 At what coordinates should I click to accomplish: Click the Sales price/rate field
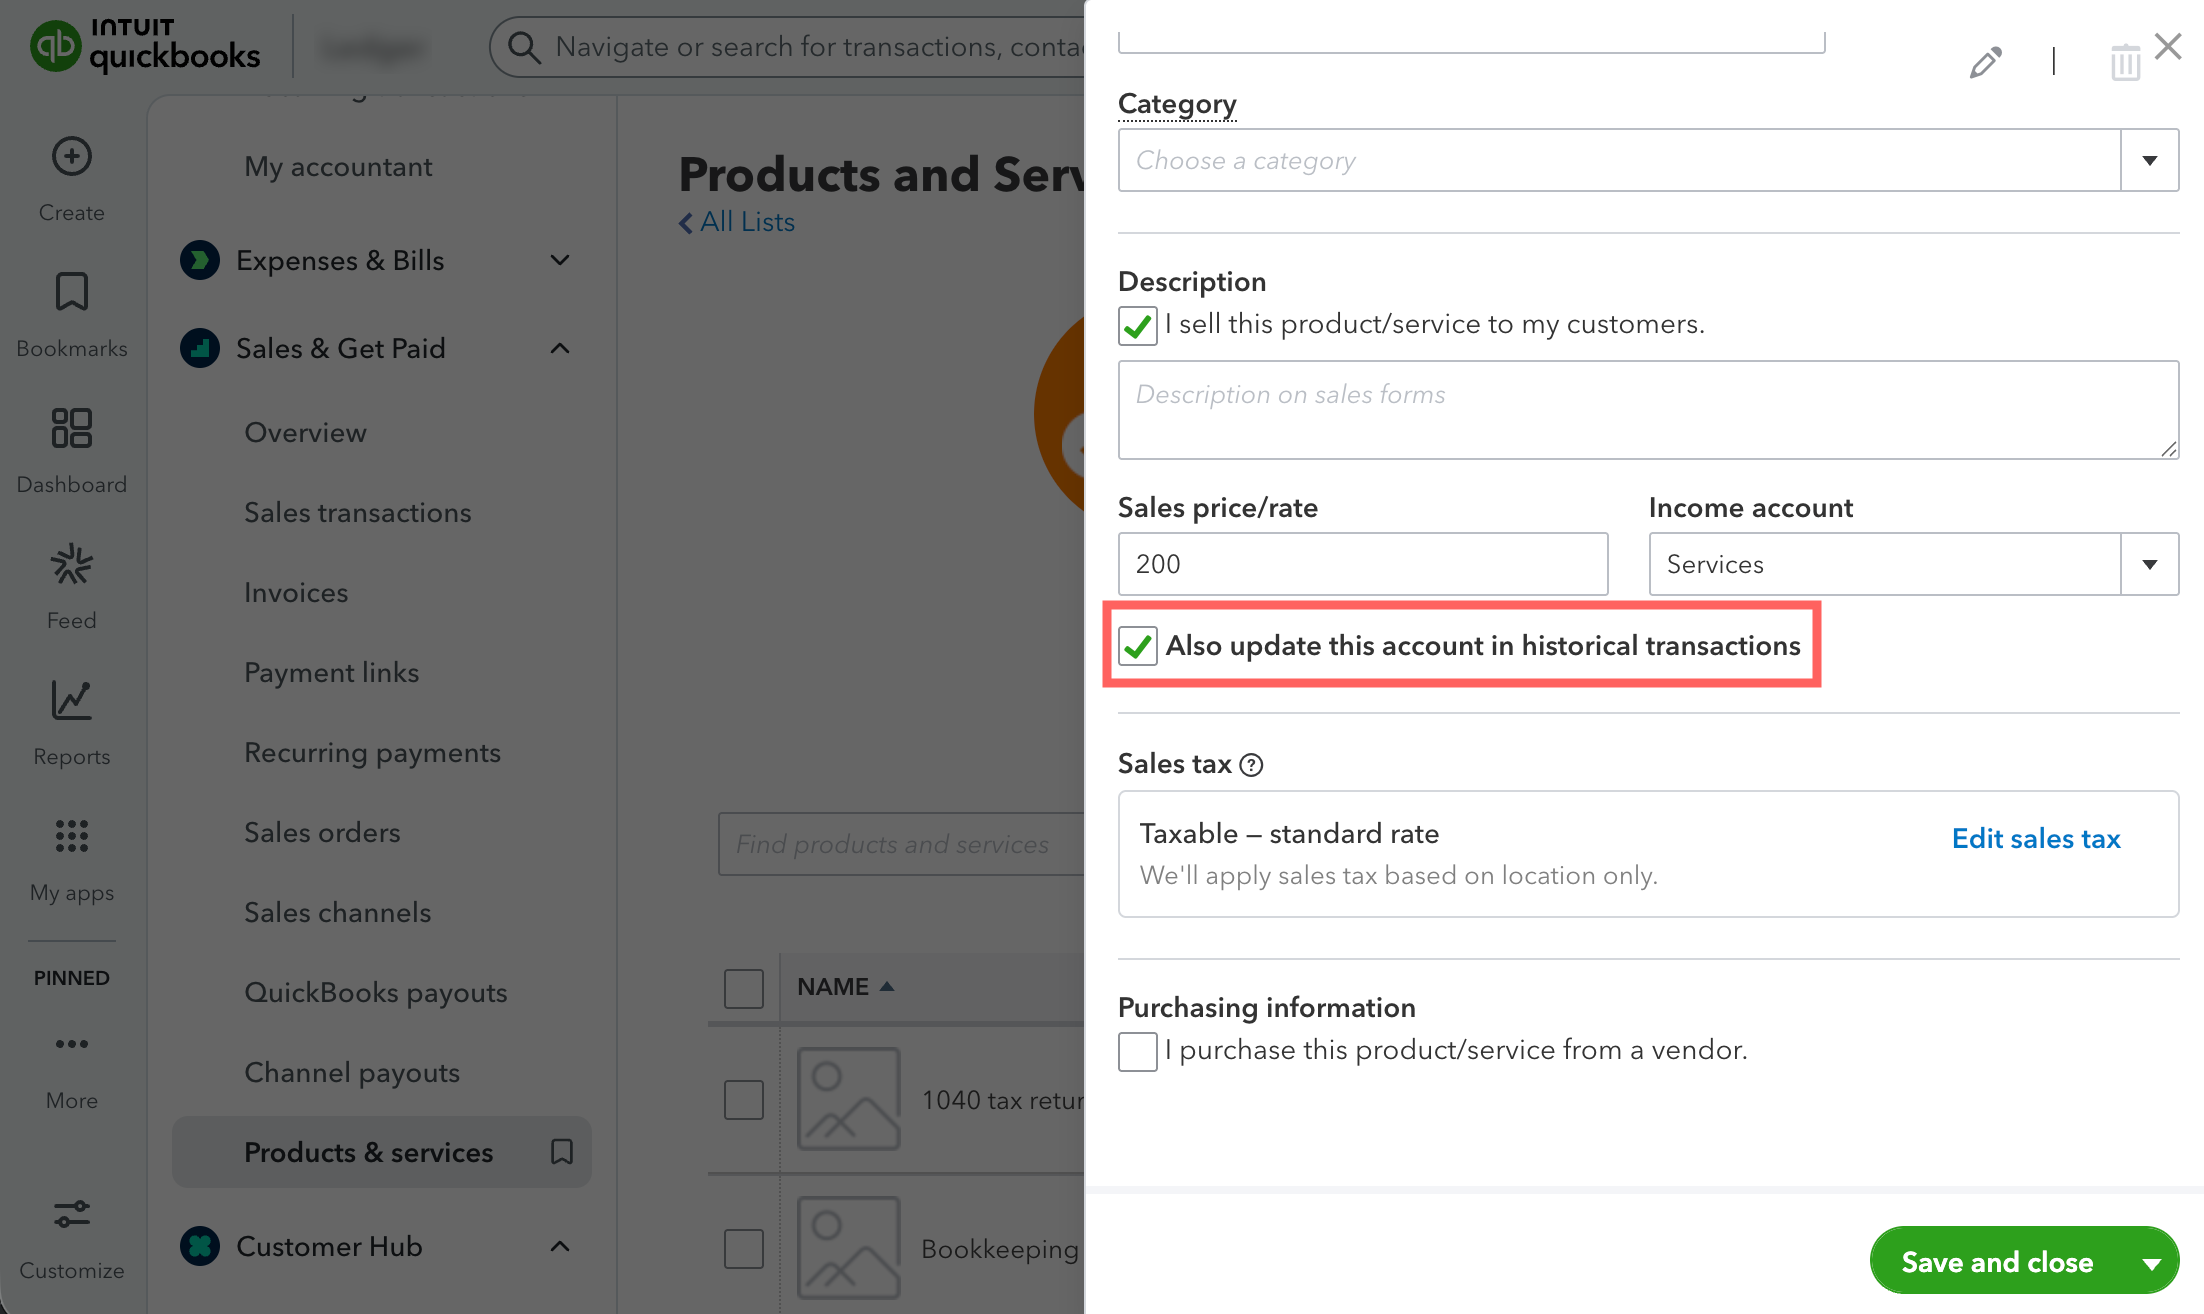point(1362,564)
